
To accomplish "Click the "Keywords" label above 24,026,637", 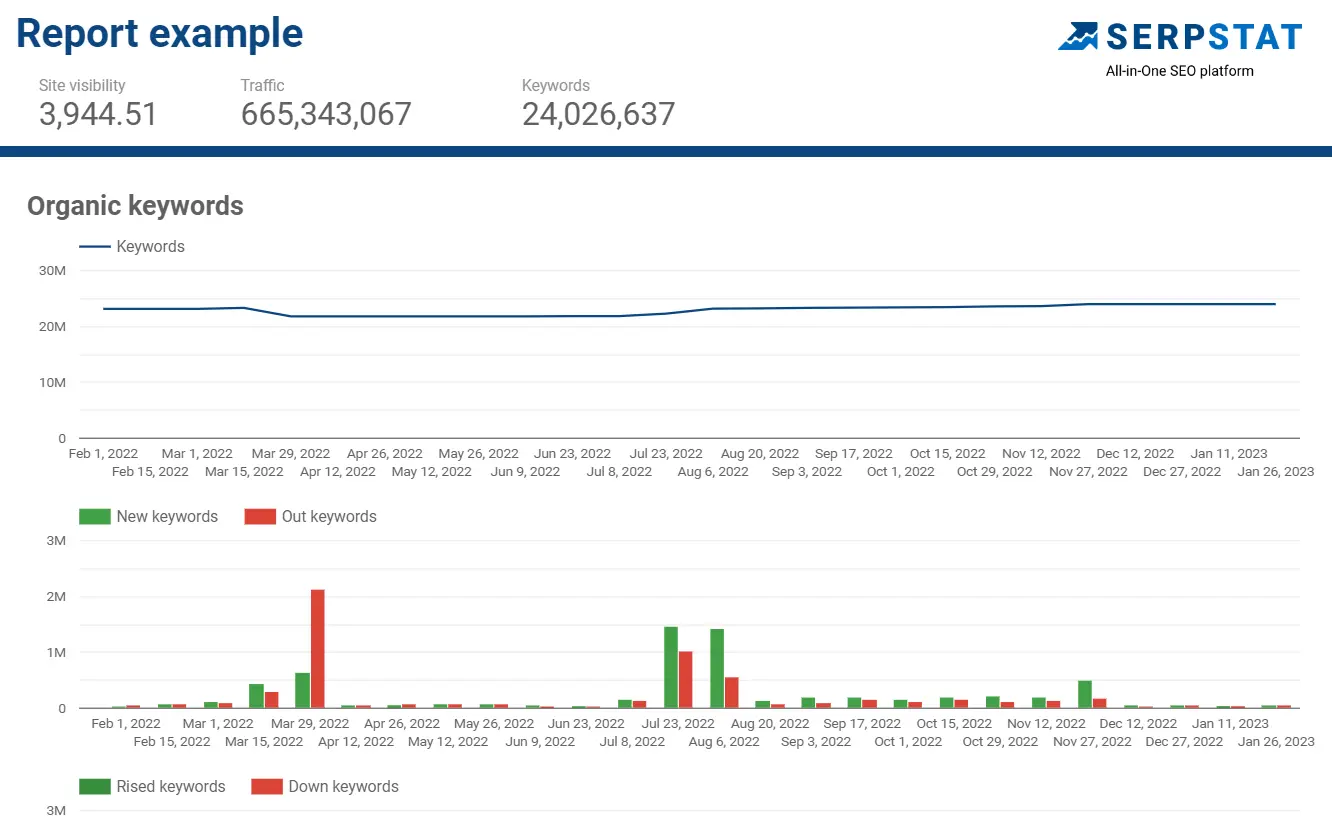I will click(x=555, y=86).
